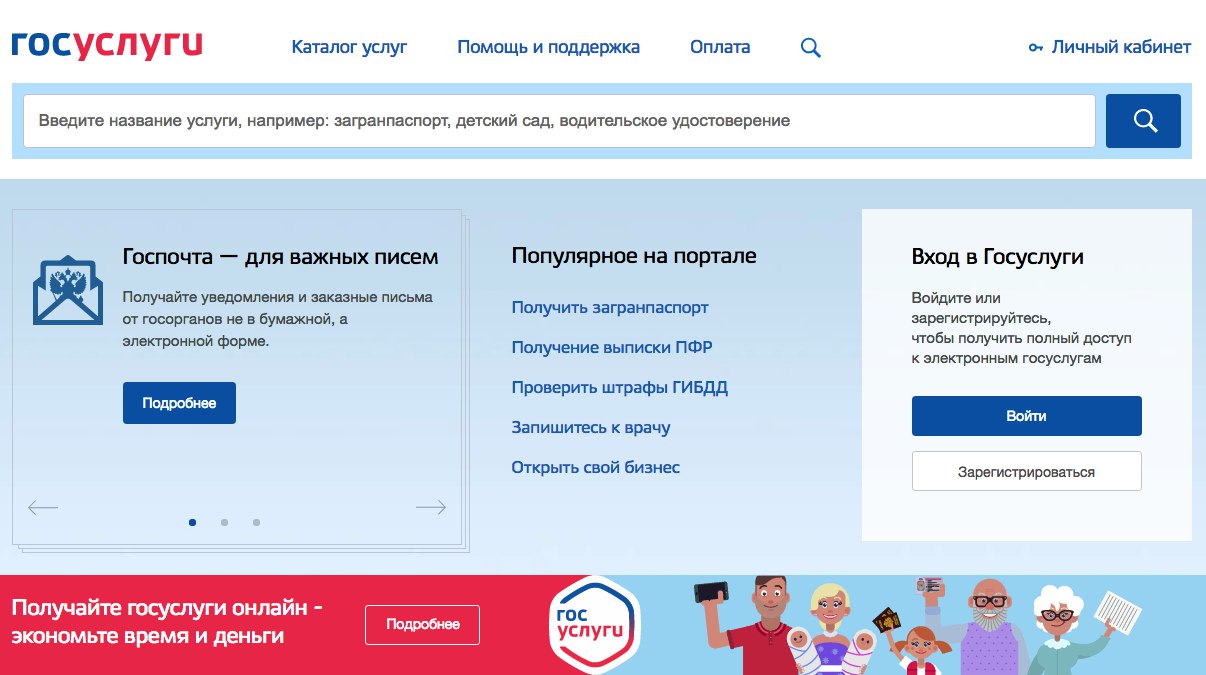Image resolution: width=1206 pixels, height=675 pixels.
Task: Click the cartoon family illustration in banner
Action: (917, 625)
